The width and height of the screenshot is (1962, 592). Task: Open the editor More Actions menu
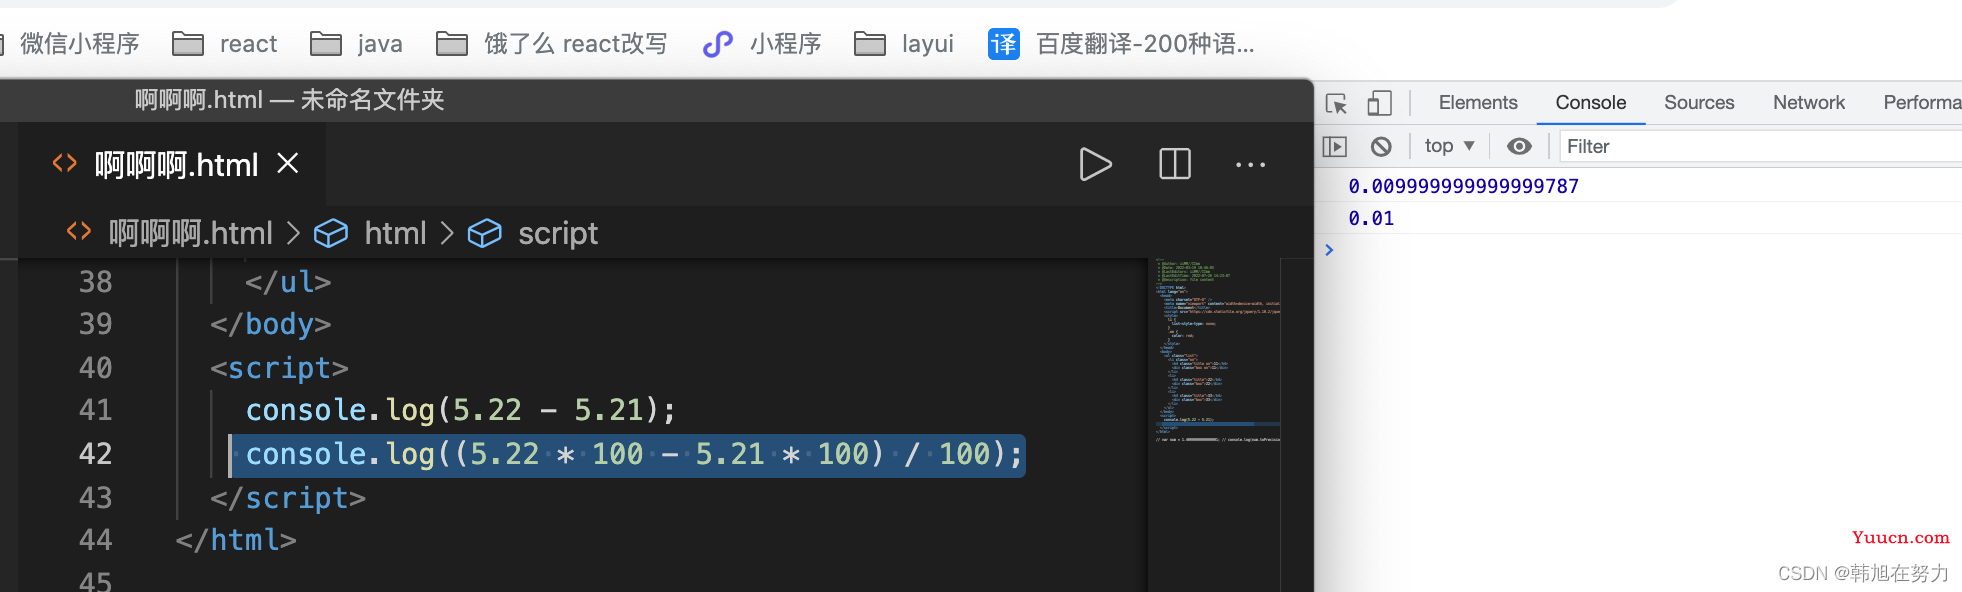coord(1251,164)
